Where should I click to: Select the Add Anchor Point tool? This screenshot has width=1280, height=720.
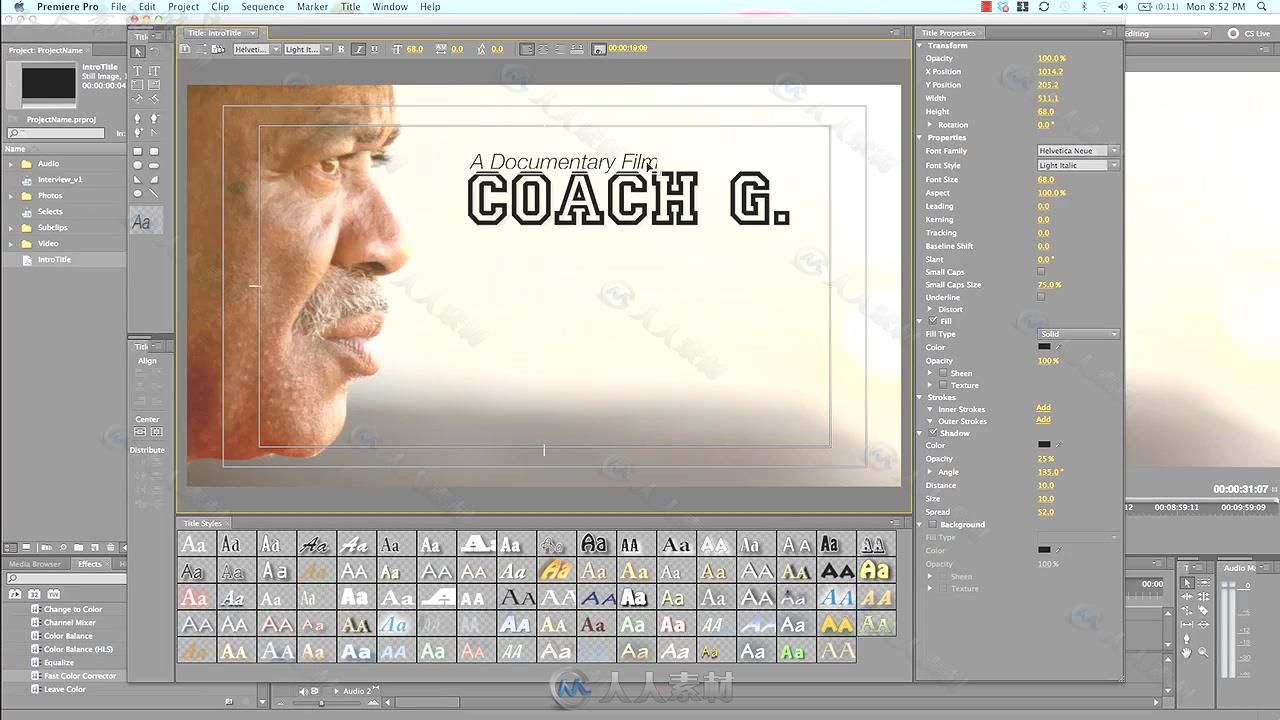[x=138, y=131]
